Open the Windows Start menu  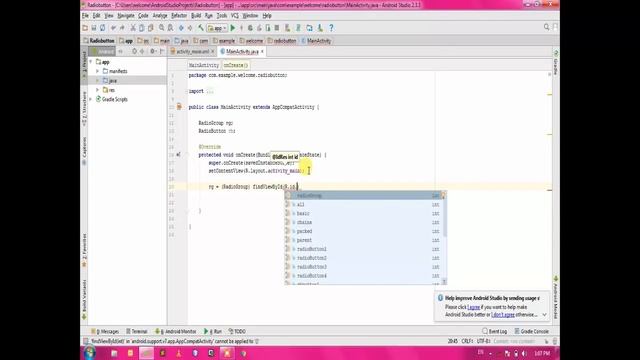click(x=89, y=353)
